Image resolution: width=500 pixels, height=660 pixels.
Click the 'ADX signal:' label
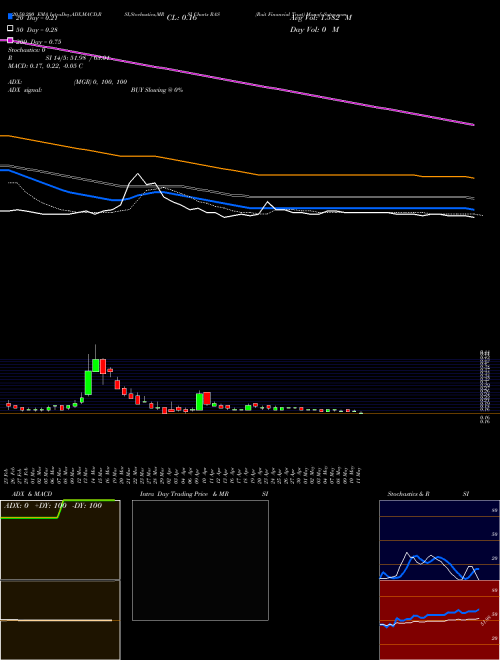pyautogui.click(x=25, y=90)
